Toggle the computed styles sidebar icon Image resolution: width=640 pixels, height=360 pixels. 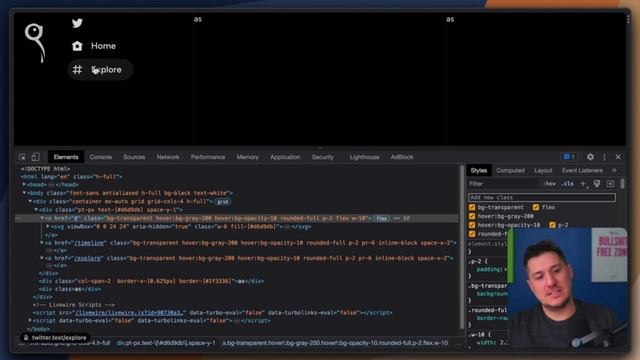point(611,184)
